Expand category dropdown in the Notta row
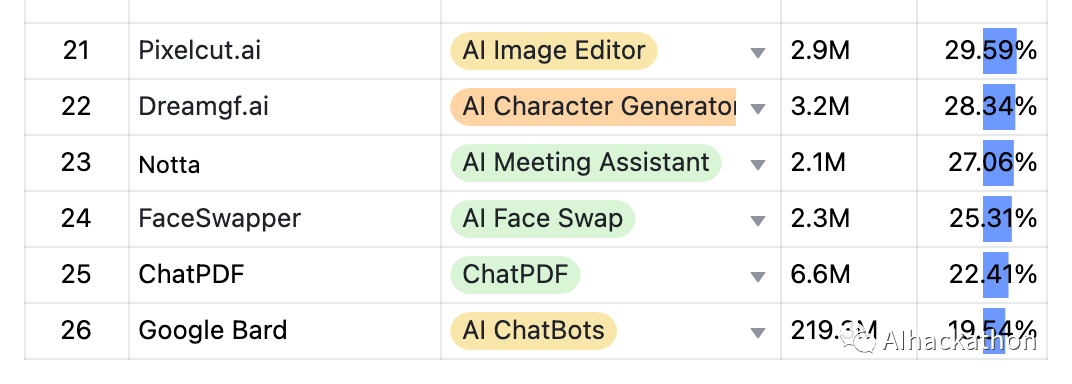Screen dimensions: 1072x384 (x=757, y=165)
